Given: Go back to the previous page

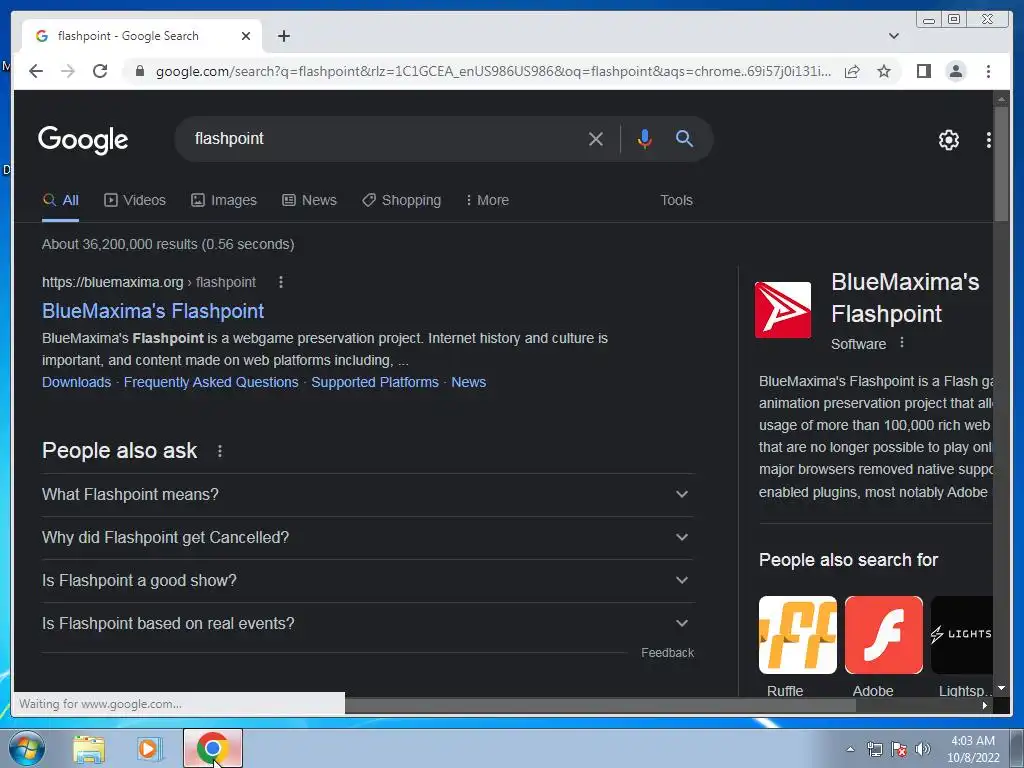Looking at the screenshot, I should 36,71.
